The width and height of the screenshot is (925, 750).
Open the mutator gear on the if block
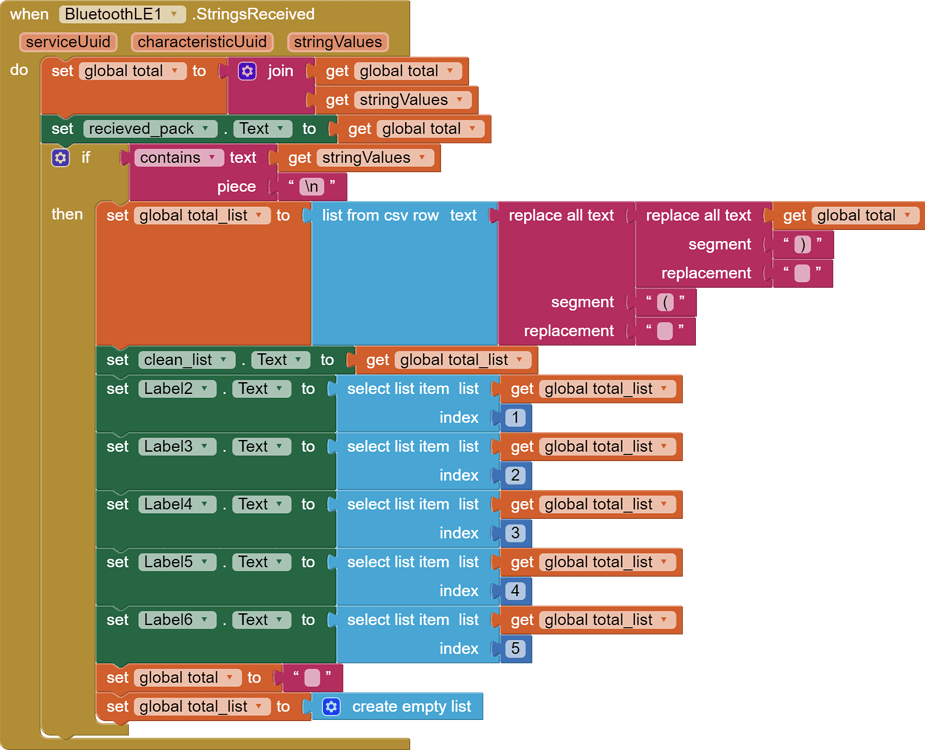coord(61,157)
